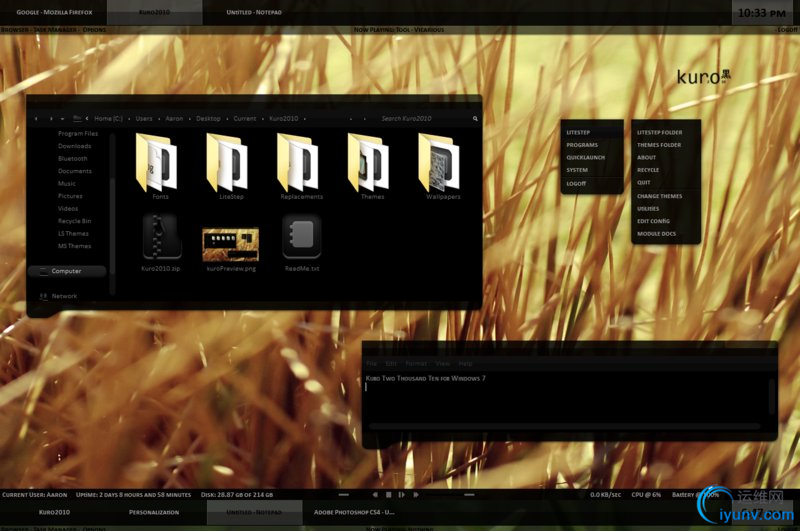Click Notepad's horizontal scrollbar
Image resolution: width=800 pixels, height=531 pixels.
(564, 426)
